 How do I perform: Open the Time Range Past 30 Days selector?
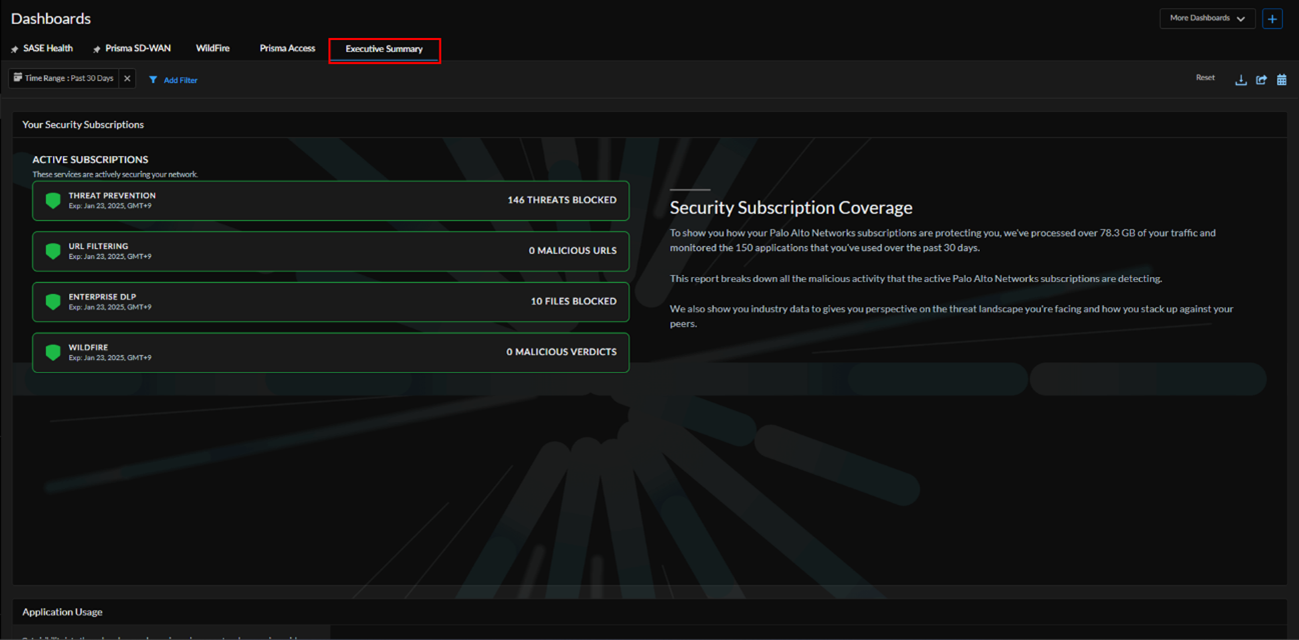[64, 78]
